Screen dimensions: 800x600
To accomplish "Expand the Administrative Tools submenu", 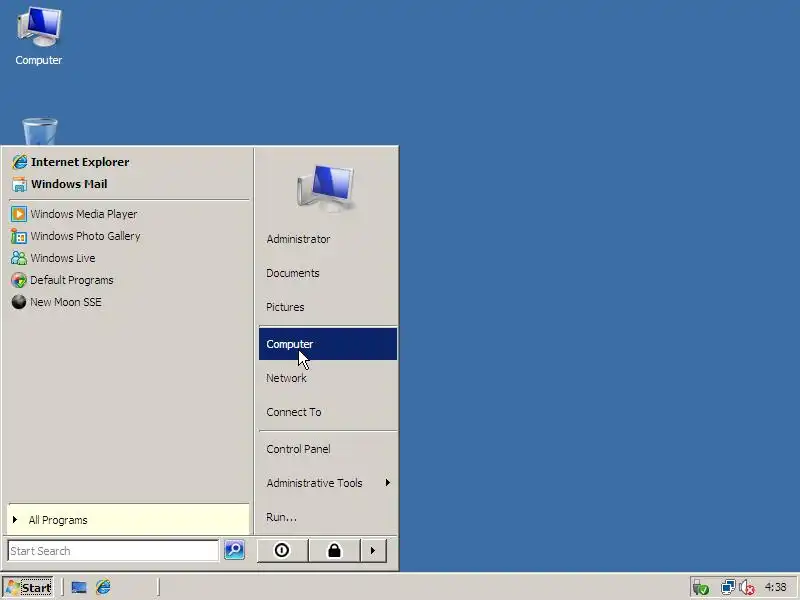I will pyautogui.click(x=328, y=483).
